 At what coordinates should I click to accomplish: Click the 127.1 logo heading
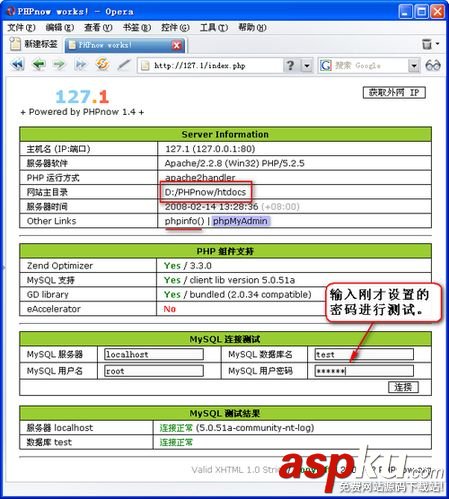[x=82, y=97]
